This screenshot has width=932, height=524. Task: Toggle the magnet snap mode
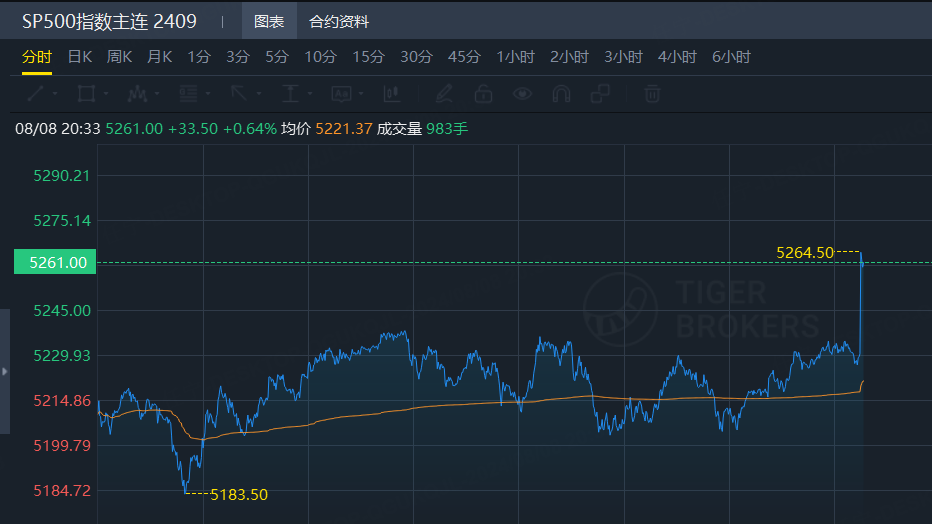coord(561,94)
